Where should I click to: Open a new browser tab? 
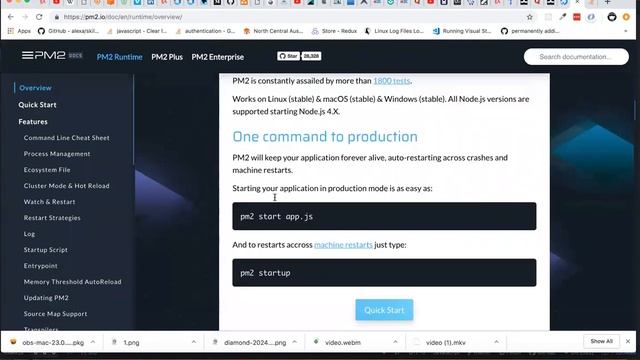pos(607,2)
